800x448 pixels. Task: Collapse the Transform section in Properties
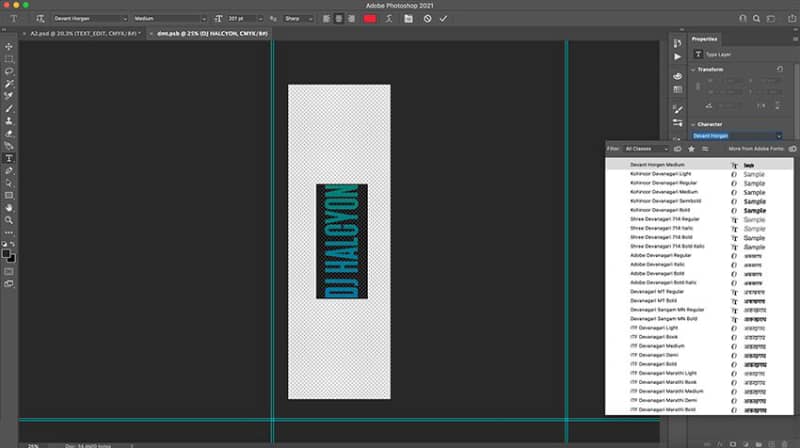point(693,69)
